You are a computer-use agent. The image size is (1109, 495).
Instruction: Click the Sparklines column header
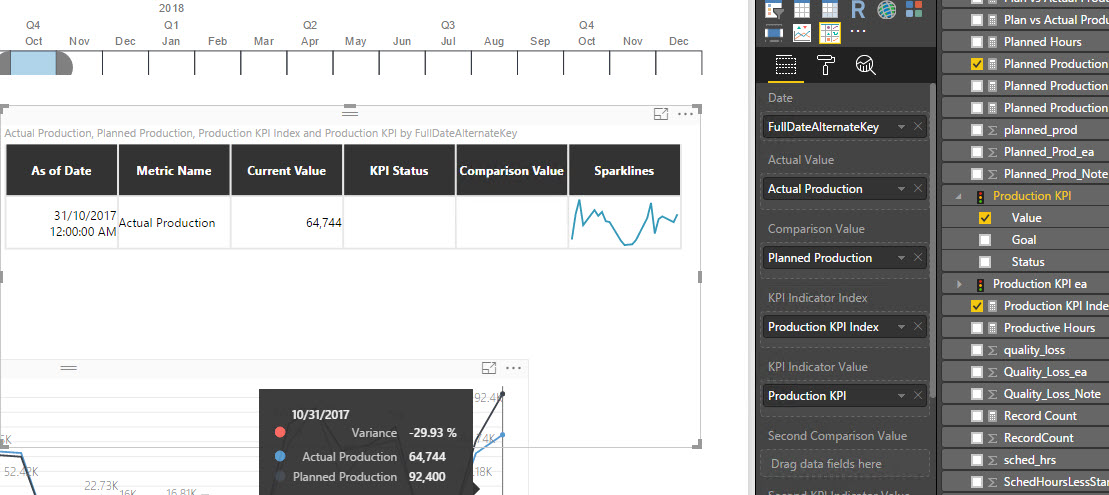click(x=625, y=170)
